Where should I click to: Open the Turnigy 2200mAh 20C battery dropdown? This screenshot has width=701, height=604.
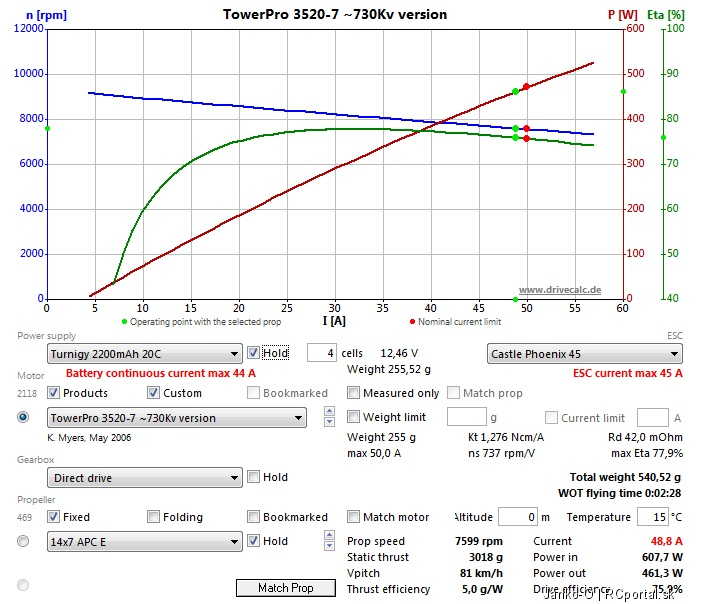point(144,354)
